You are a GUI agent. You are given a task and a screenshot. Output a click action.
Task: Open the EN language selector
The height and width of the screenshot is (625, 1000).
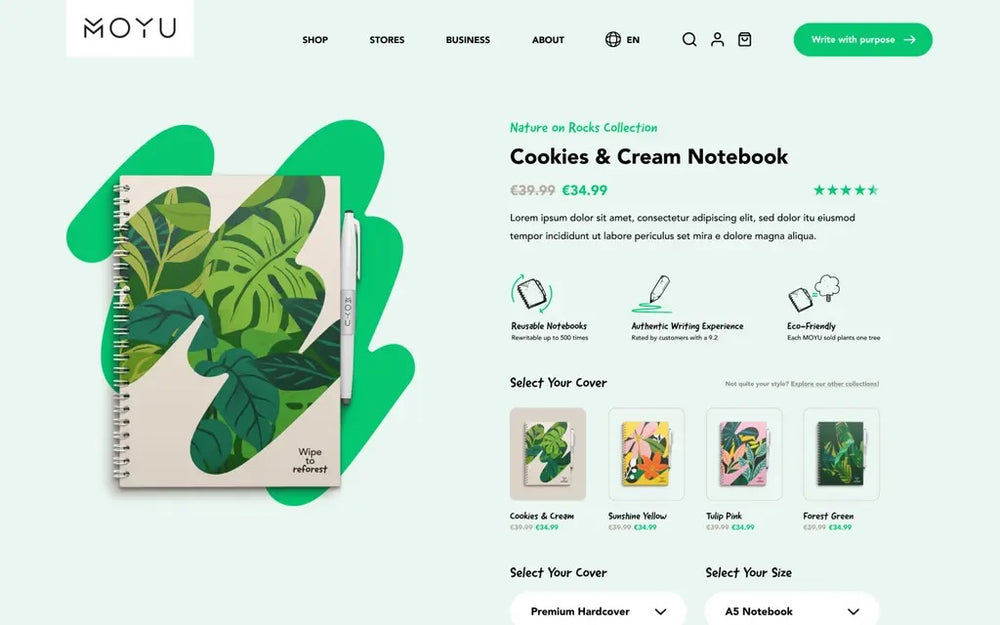633,40
